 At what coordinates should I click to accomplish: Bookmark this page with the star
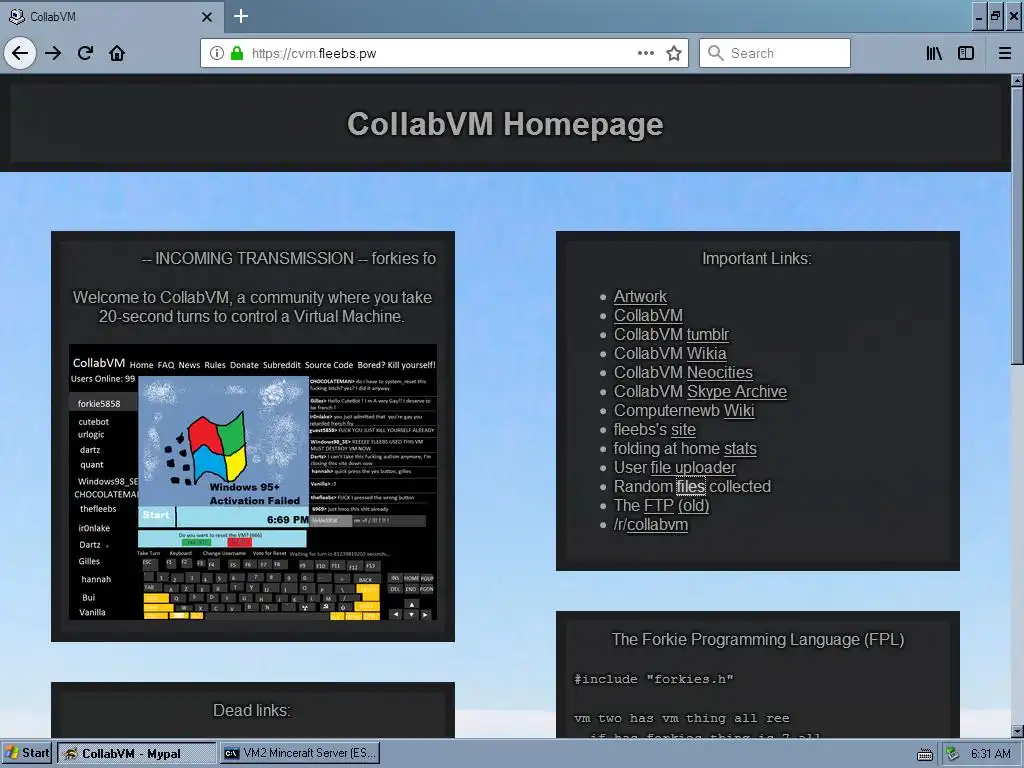[674, 53]
